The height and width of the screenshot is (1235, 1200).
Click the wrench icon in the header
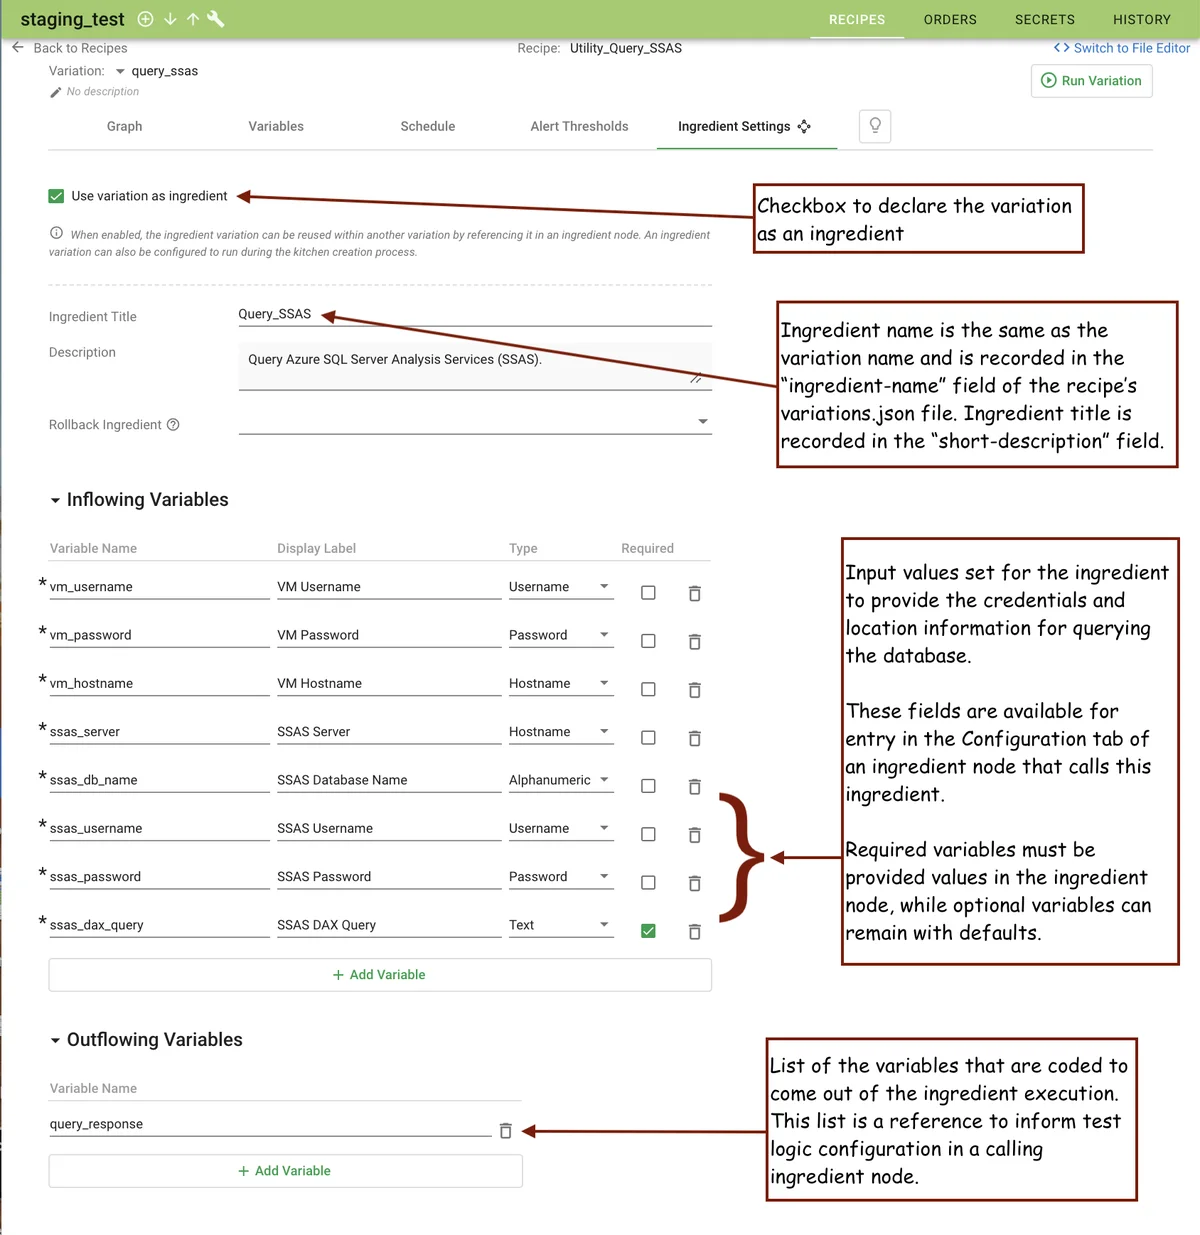215,19
